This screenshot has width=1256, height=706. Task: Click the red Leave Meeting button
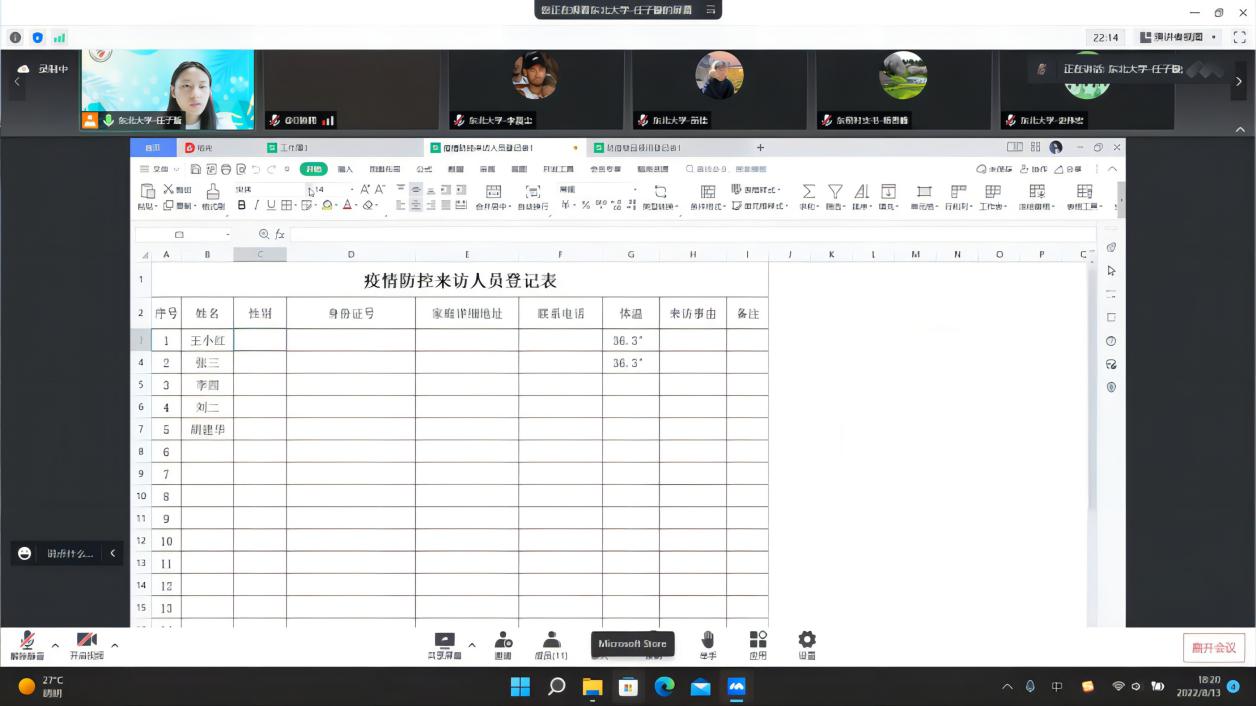click(1214, 647)
